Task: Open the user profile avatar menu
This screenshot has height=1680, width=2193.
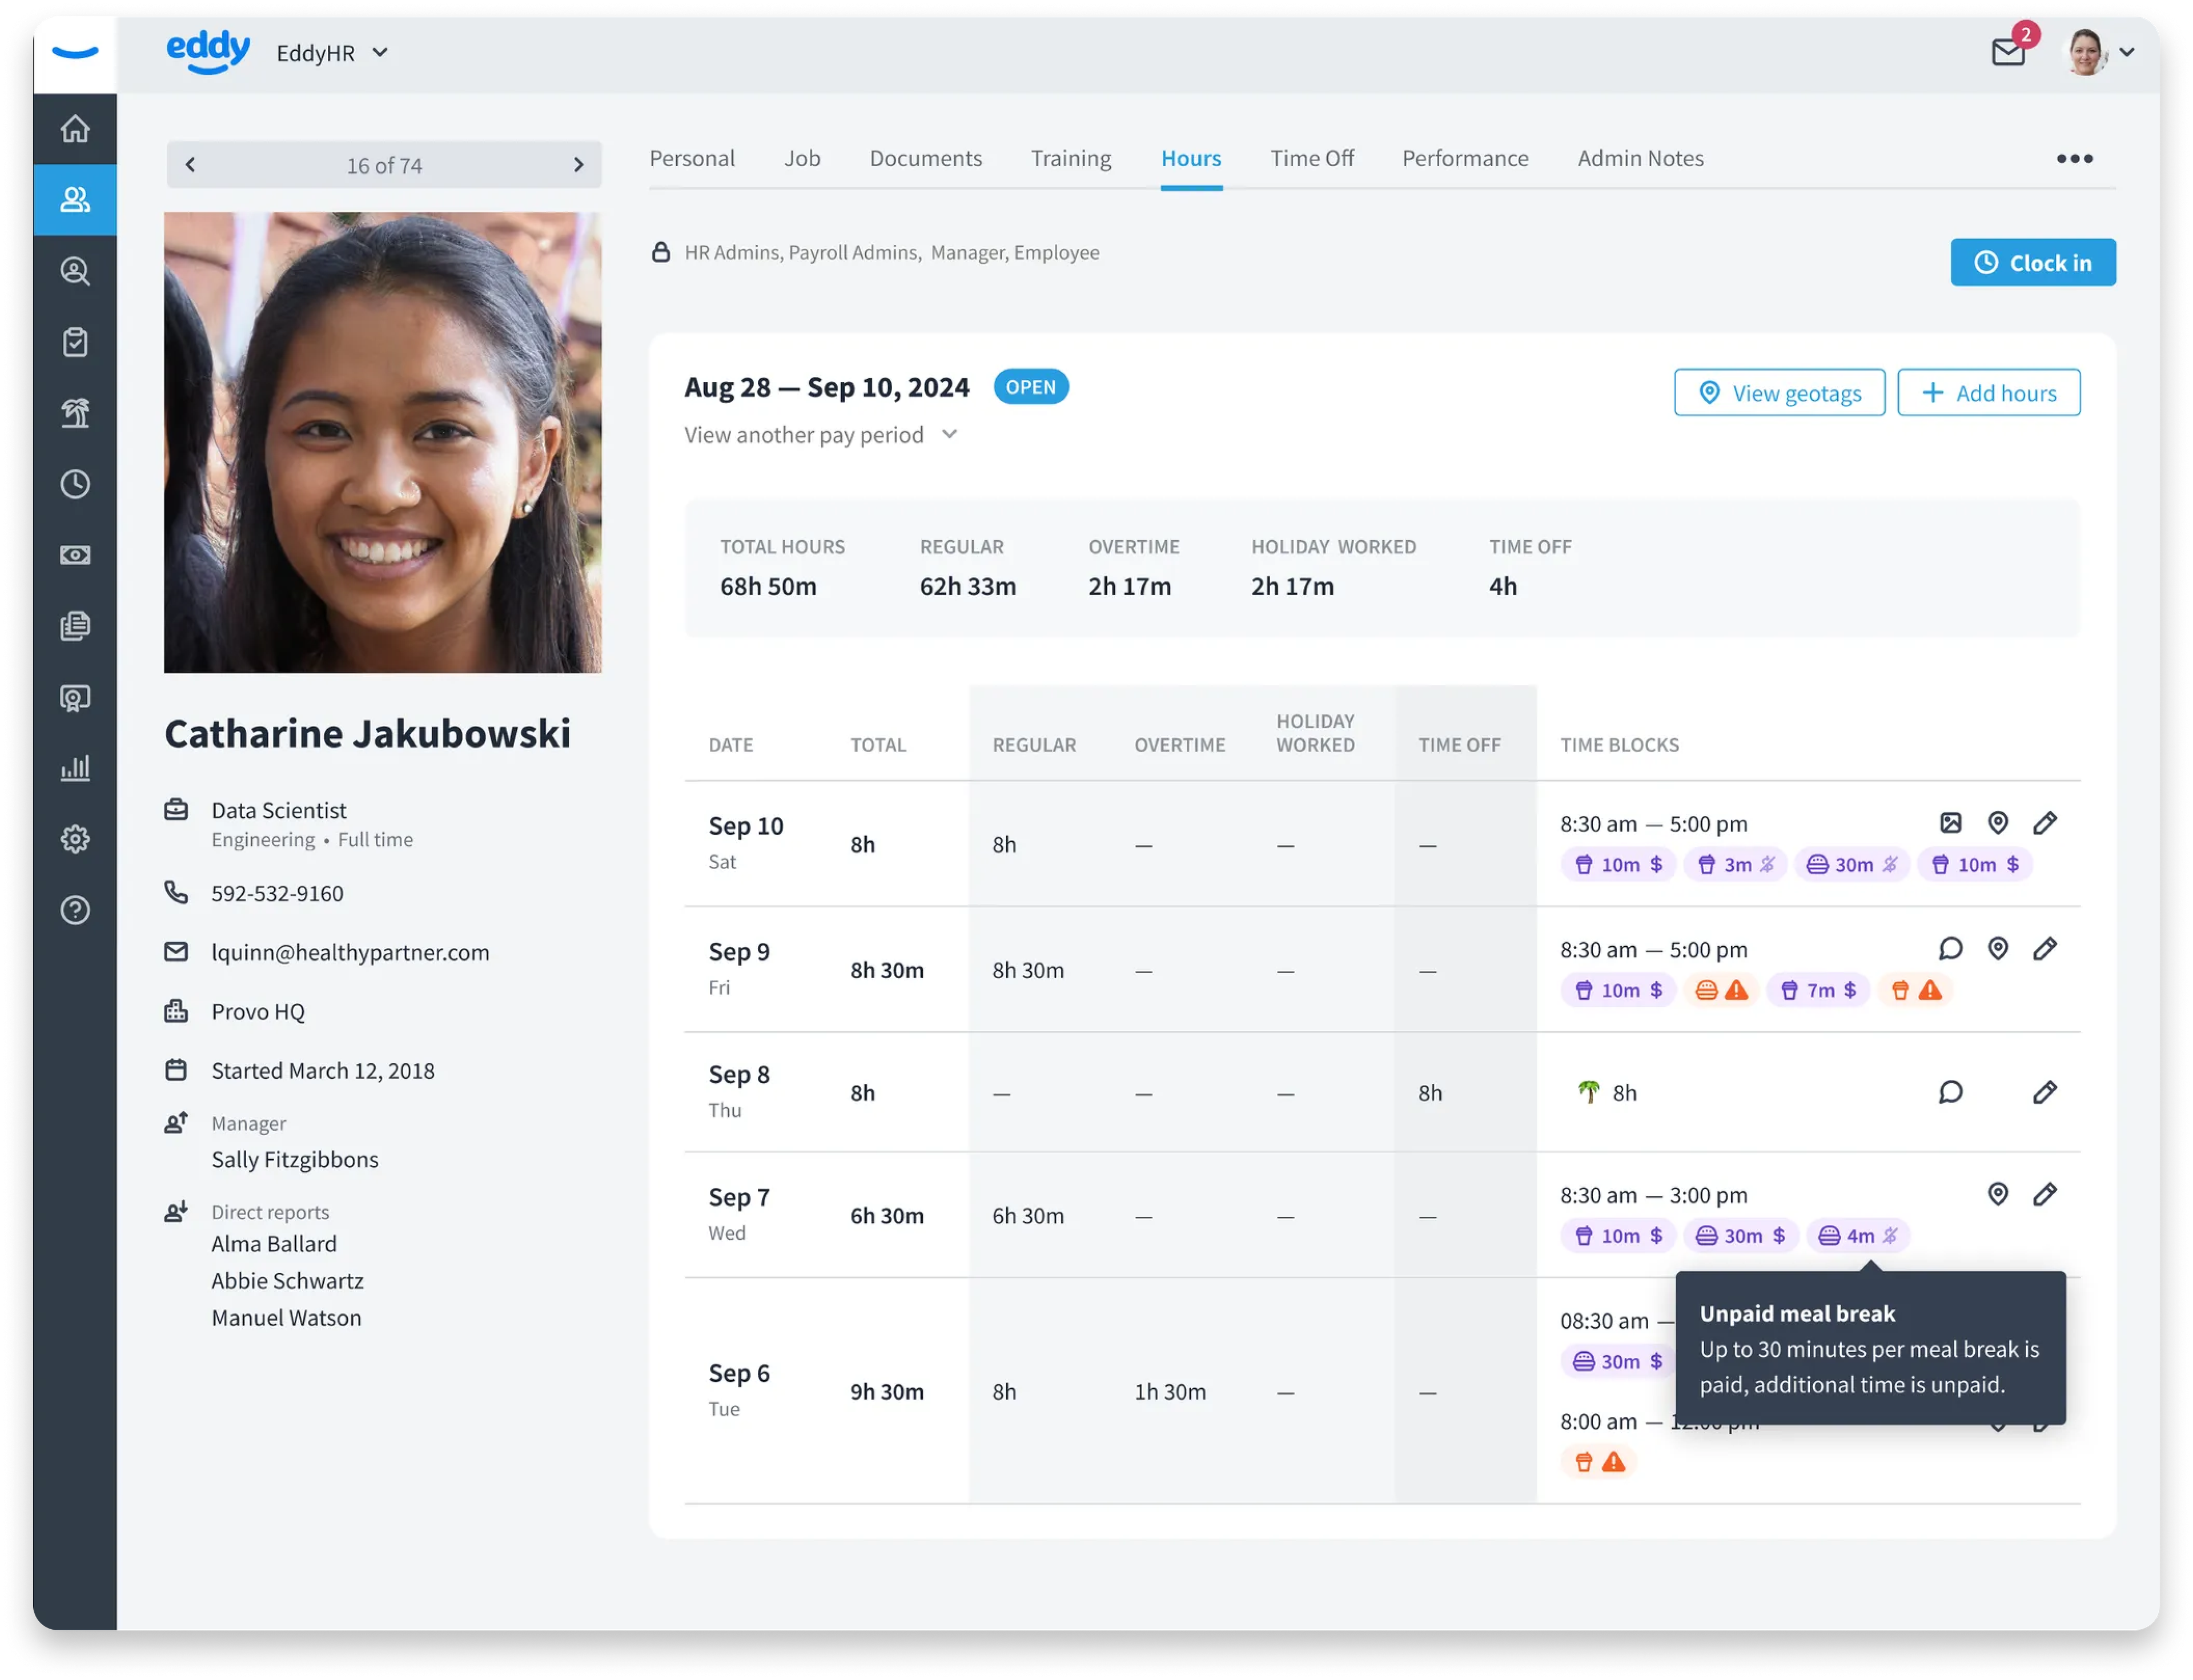Action: tap(2100, 52)
